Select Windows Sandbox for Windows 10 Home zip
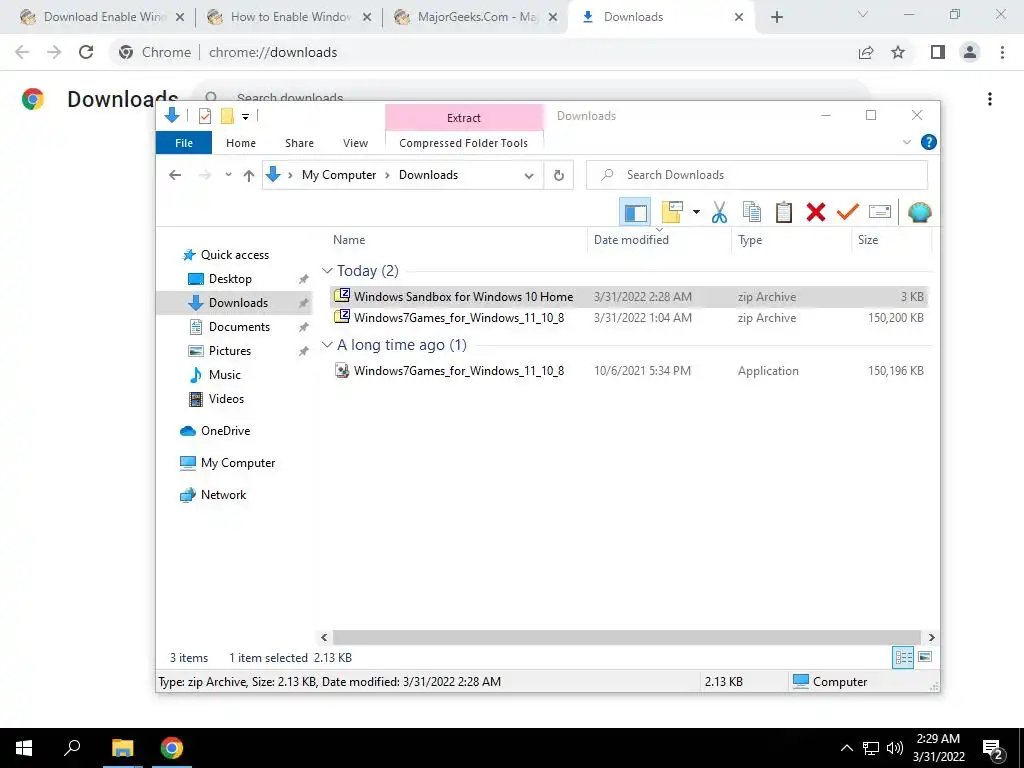This screenshot has height=768, width=1024. coord(628,296)
